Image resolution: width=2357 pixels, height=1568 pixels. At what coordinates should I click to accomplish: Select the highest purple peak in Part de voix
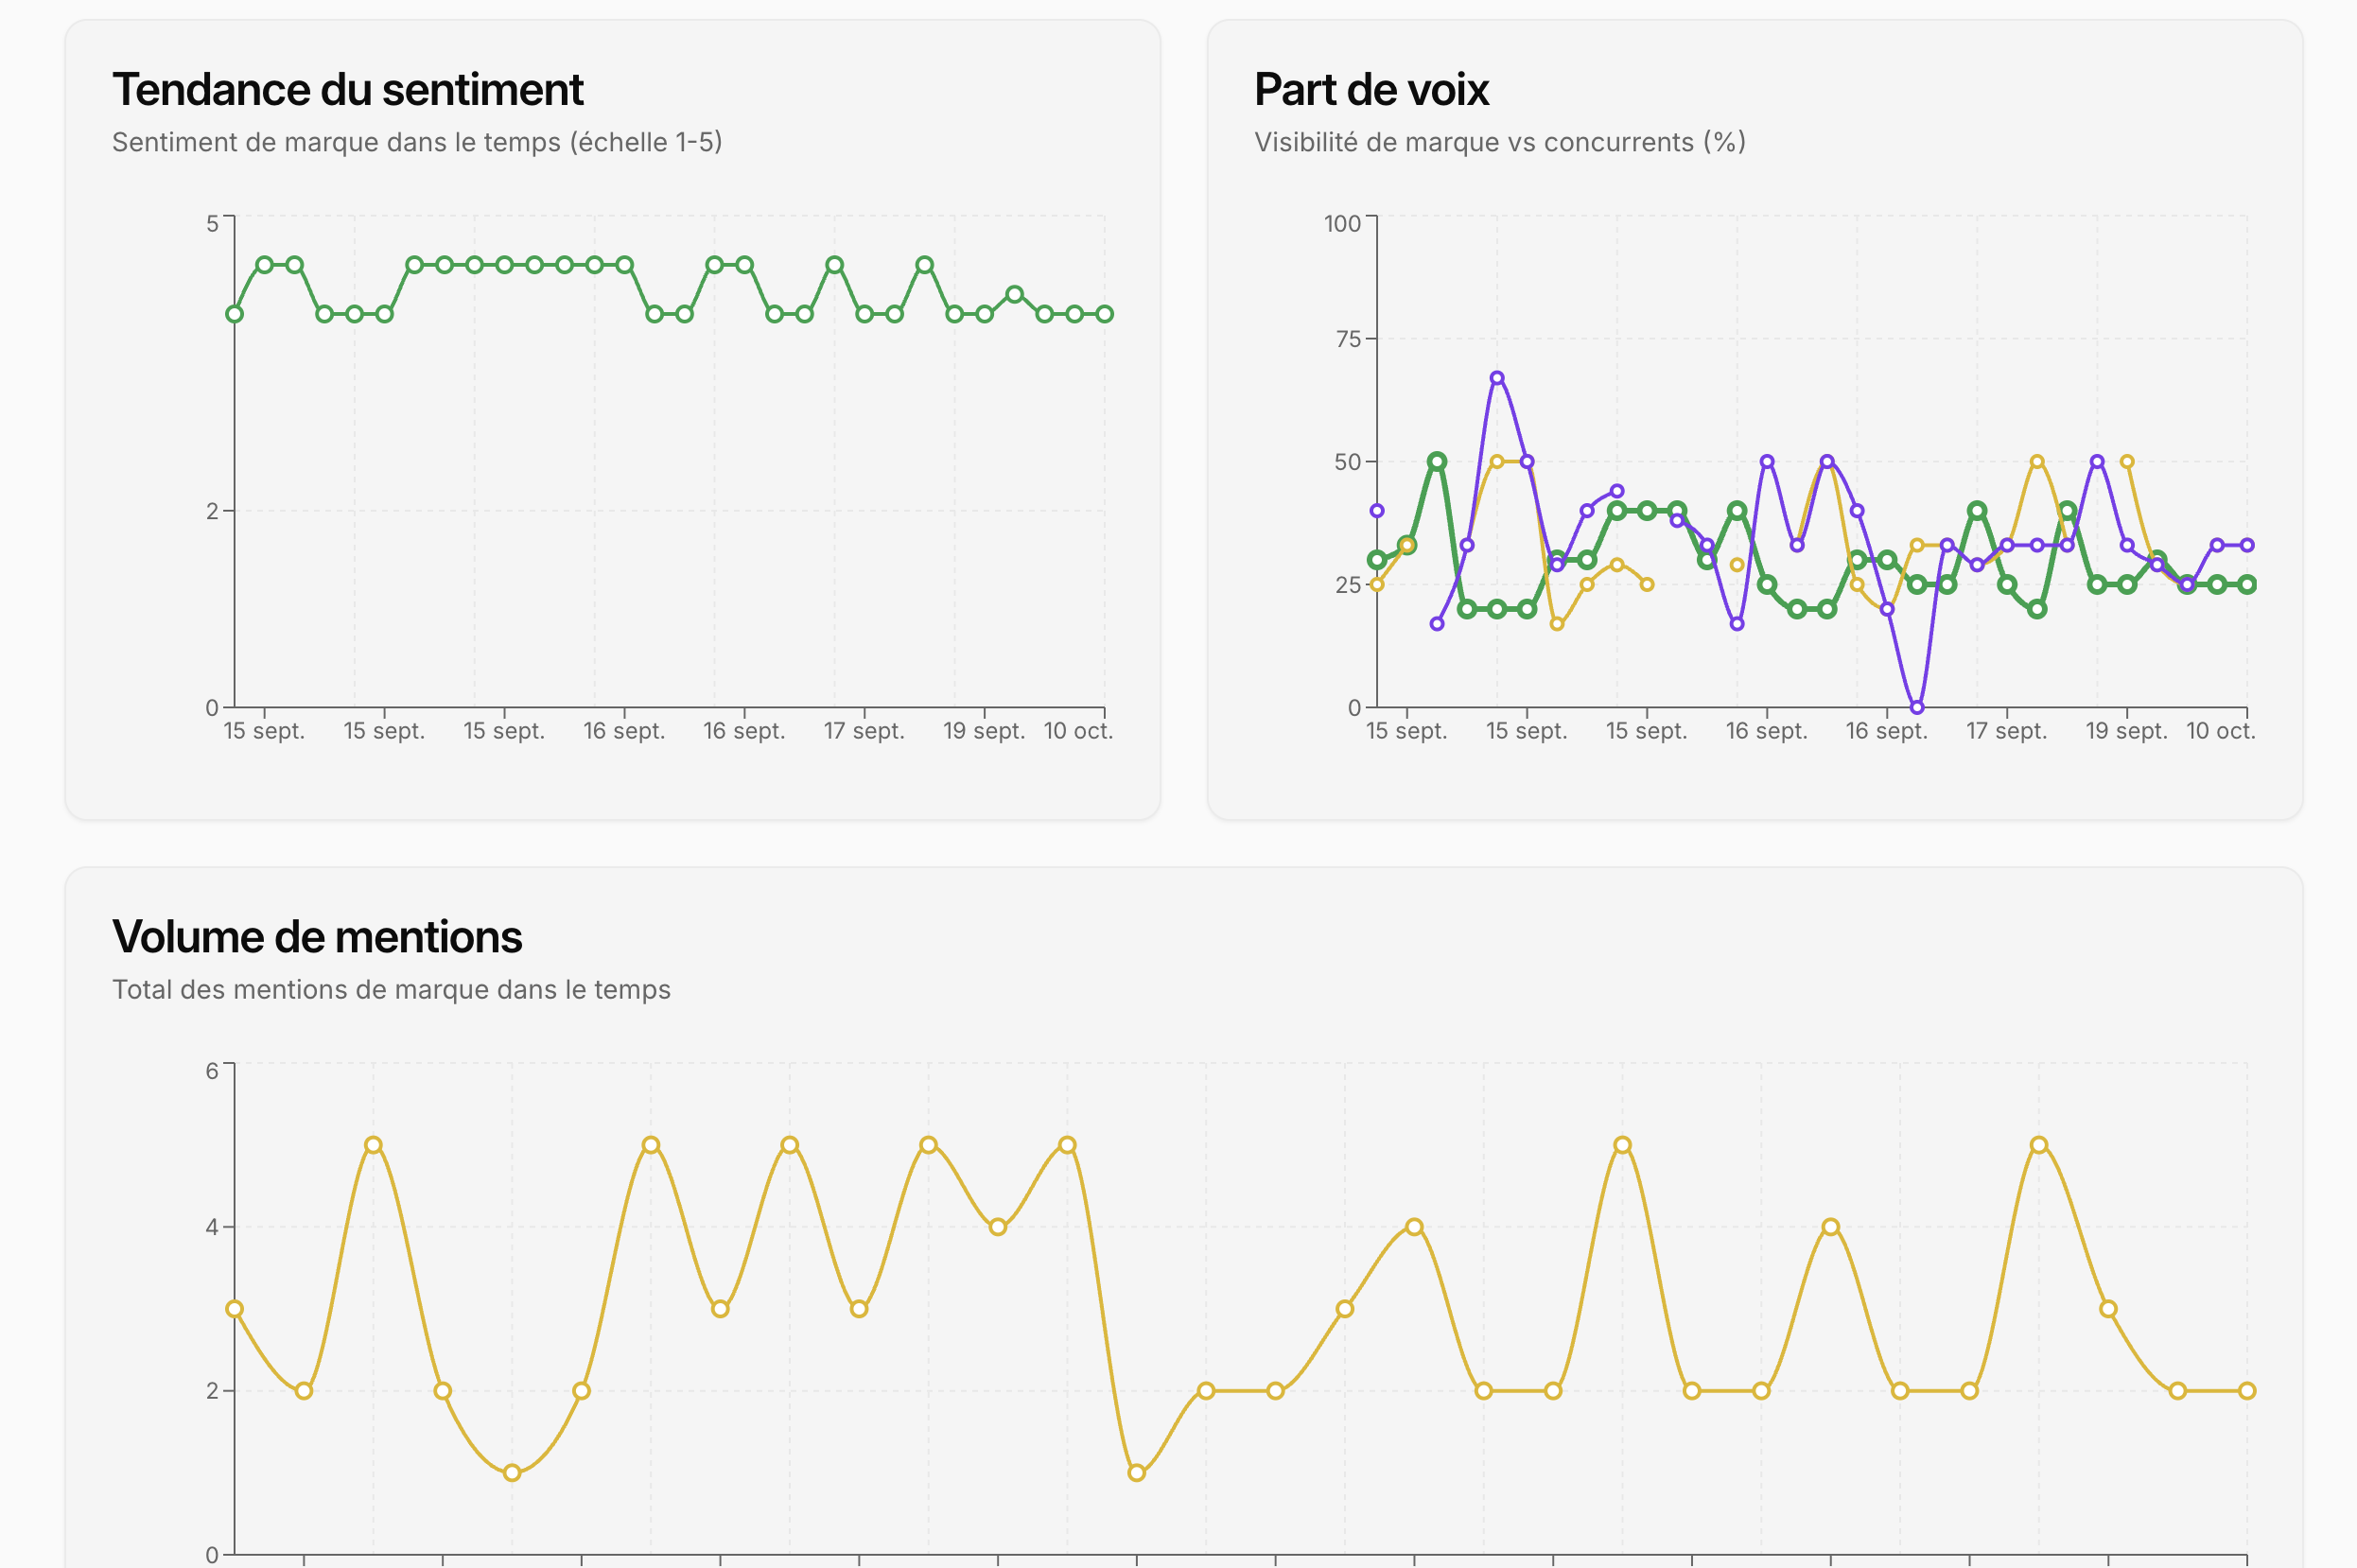pos(1496,379)
